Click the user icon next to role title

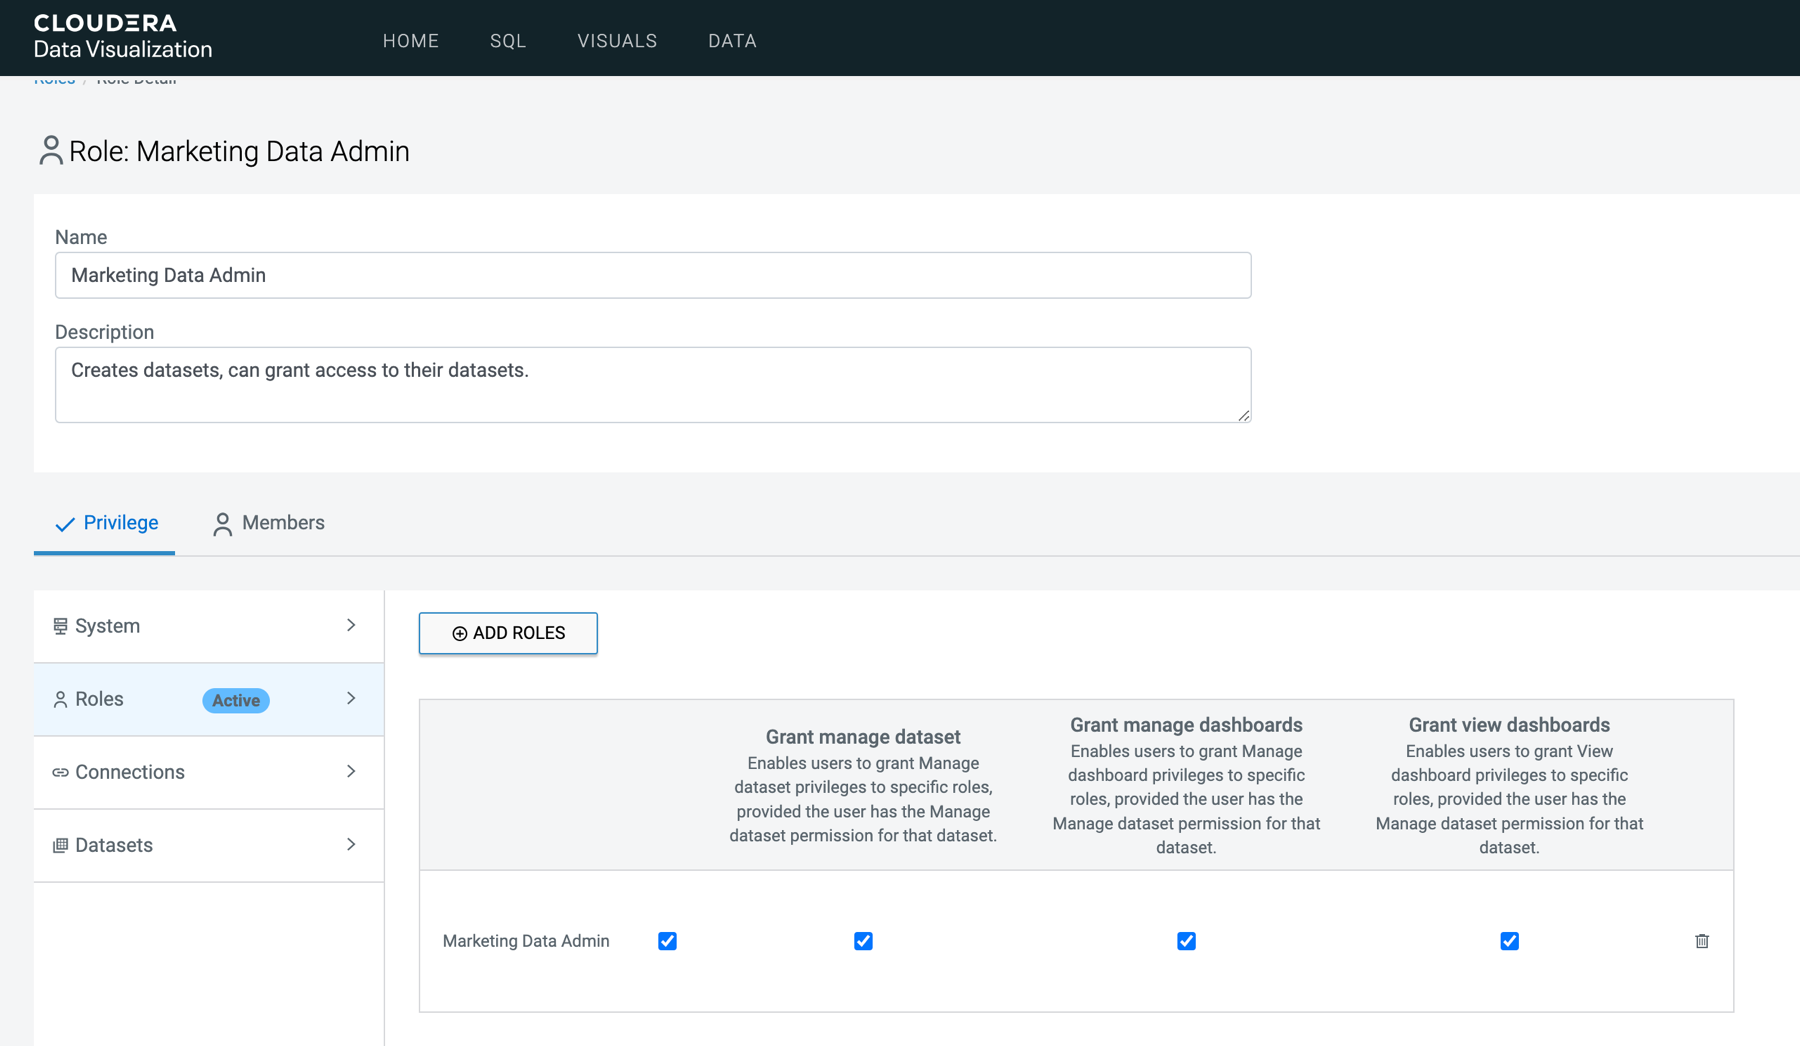(50, 151)
